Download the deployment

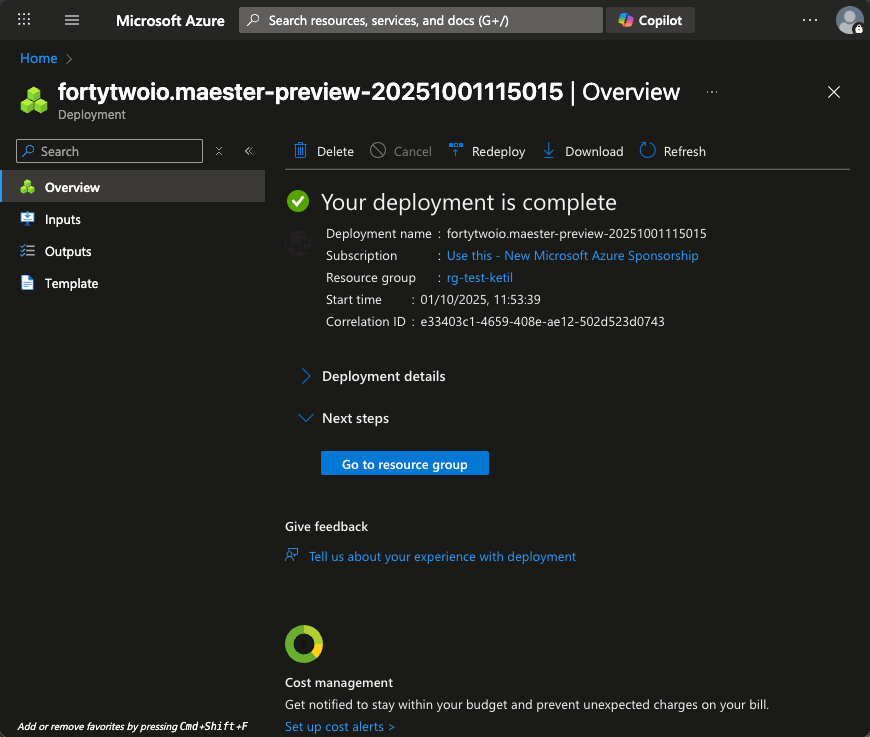[582, 151]
